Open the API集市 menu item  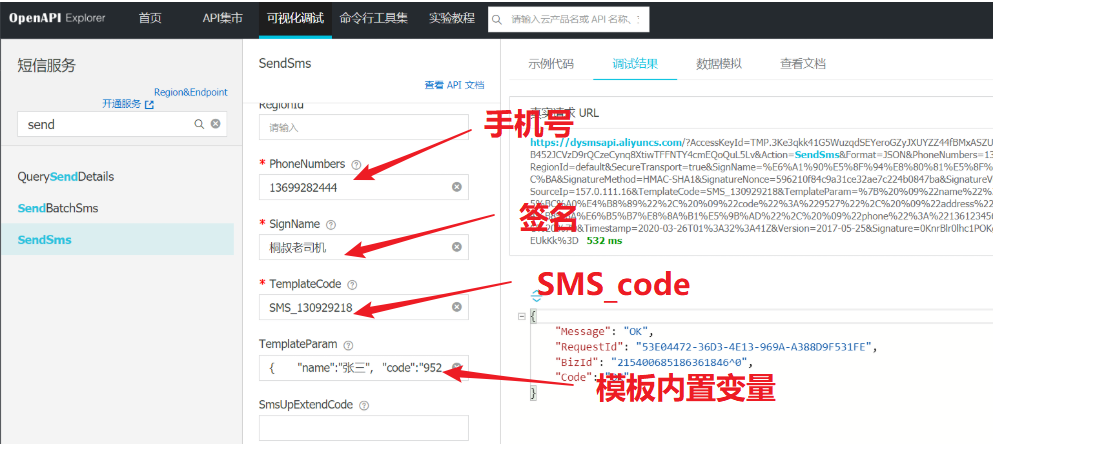click(222, 19)
